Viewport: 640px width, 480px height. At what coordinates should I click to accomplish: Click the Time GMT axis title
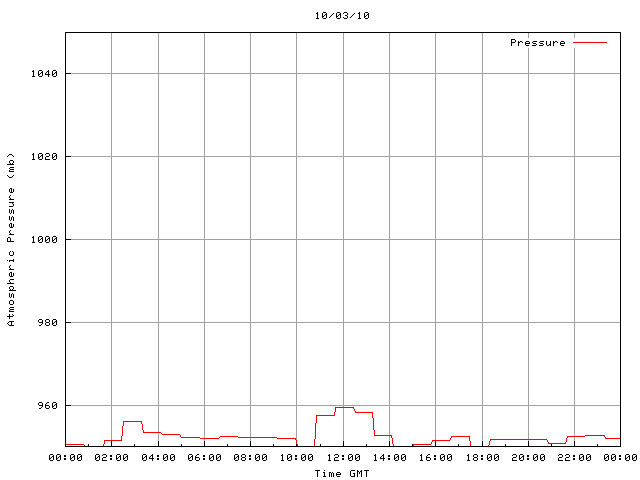pyautogui.click(x=342, y=474)
